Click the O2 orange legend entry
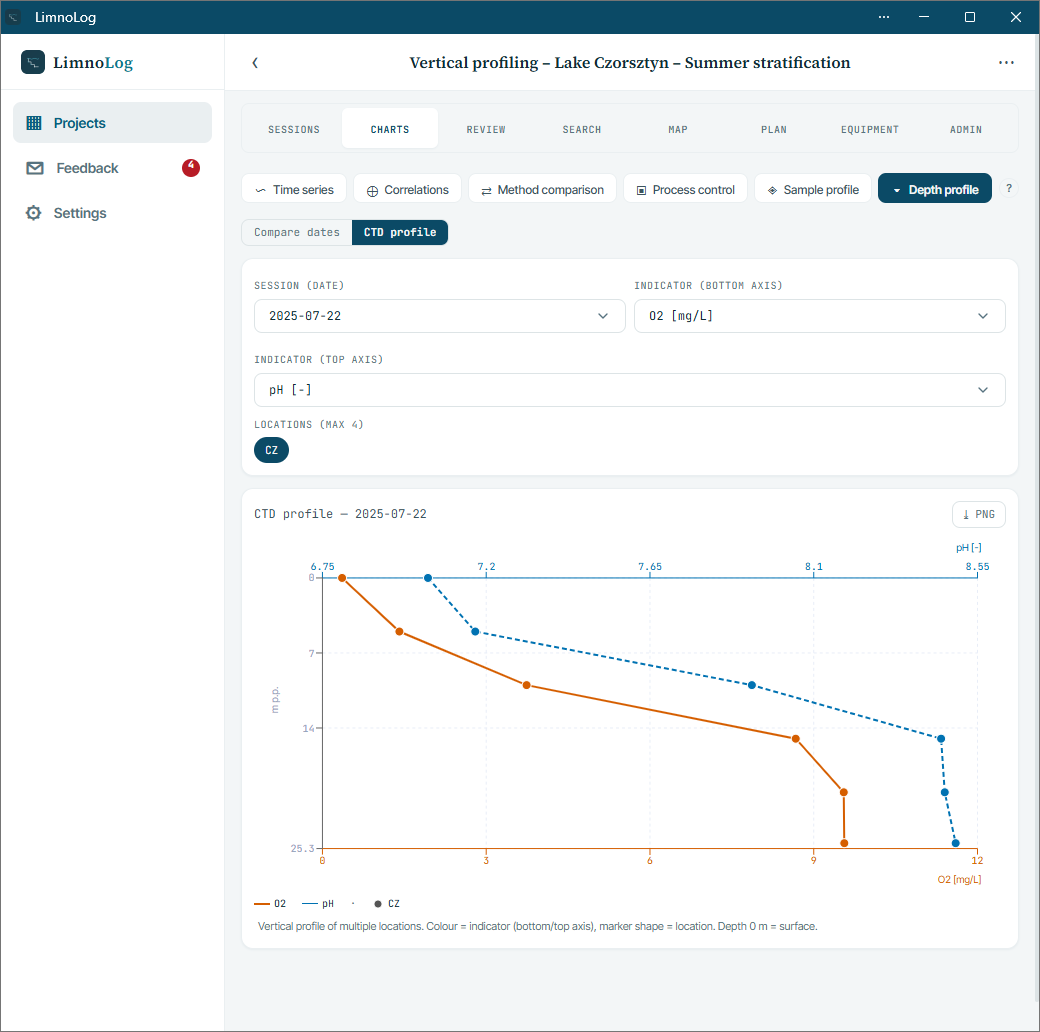Viewport: 1040px width, 1032px height. (271, 904)
